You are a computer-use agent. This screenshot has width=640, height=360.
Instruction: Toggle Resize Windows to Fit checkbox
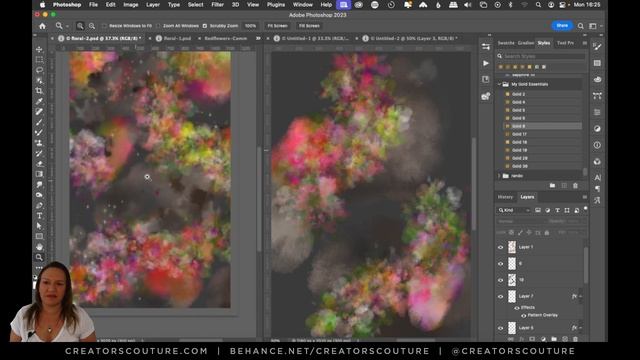click(104, 26)
